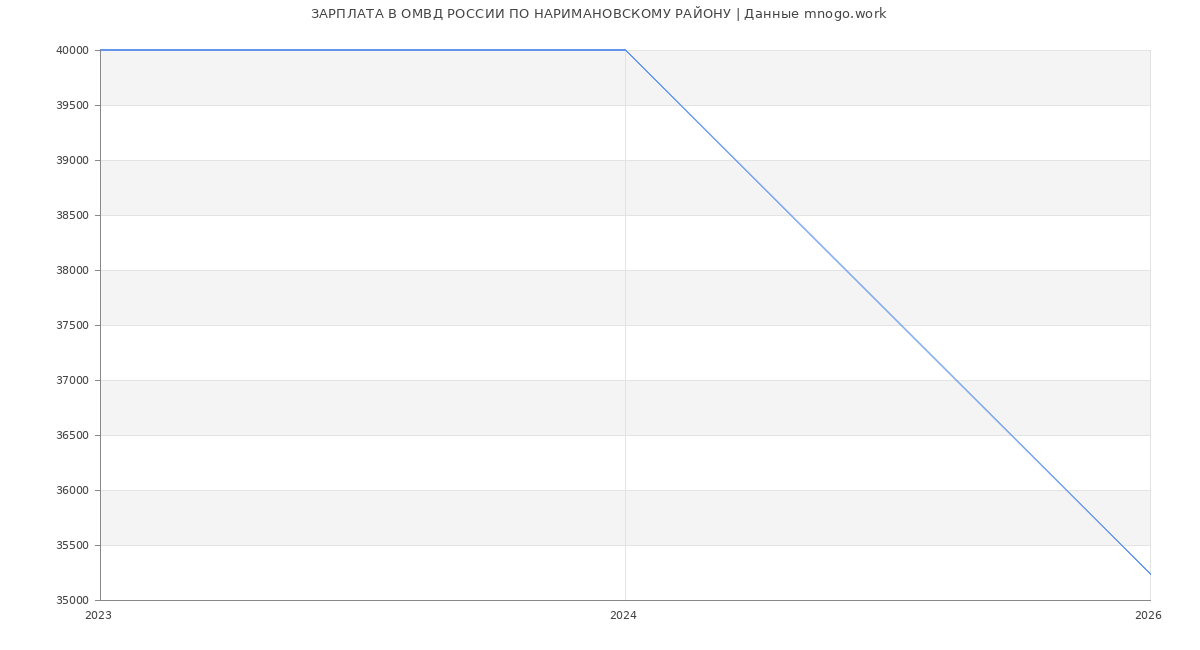This screenshot has height=650, width=1200.
Task: Click the 39000 y-axis label
Action: tap(74, 161)
